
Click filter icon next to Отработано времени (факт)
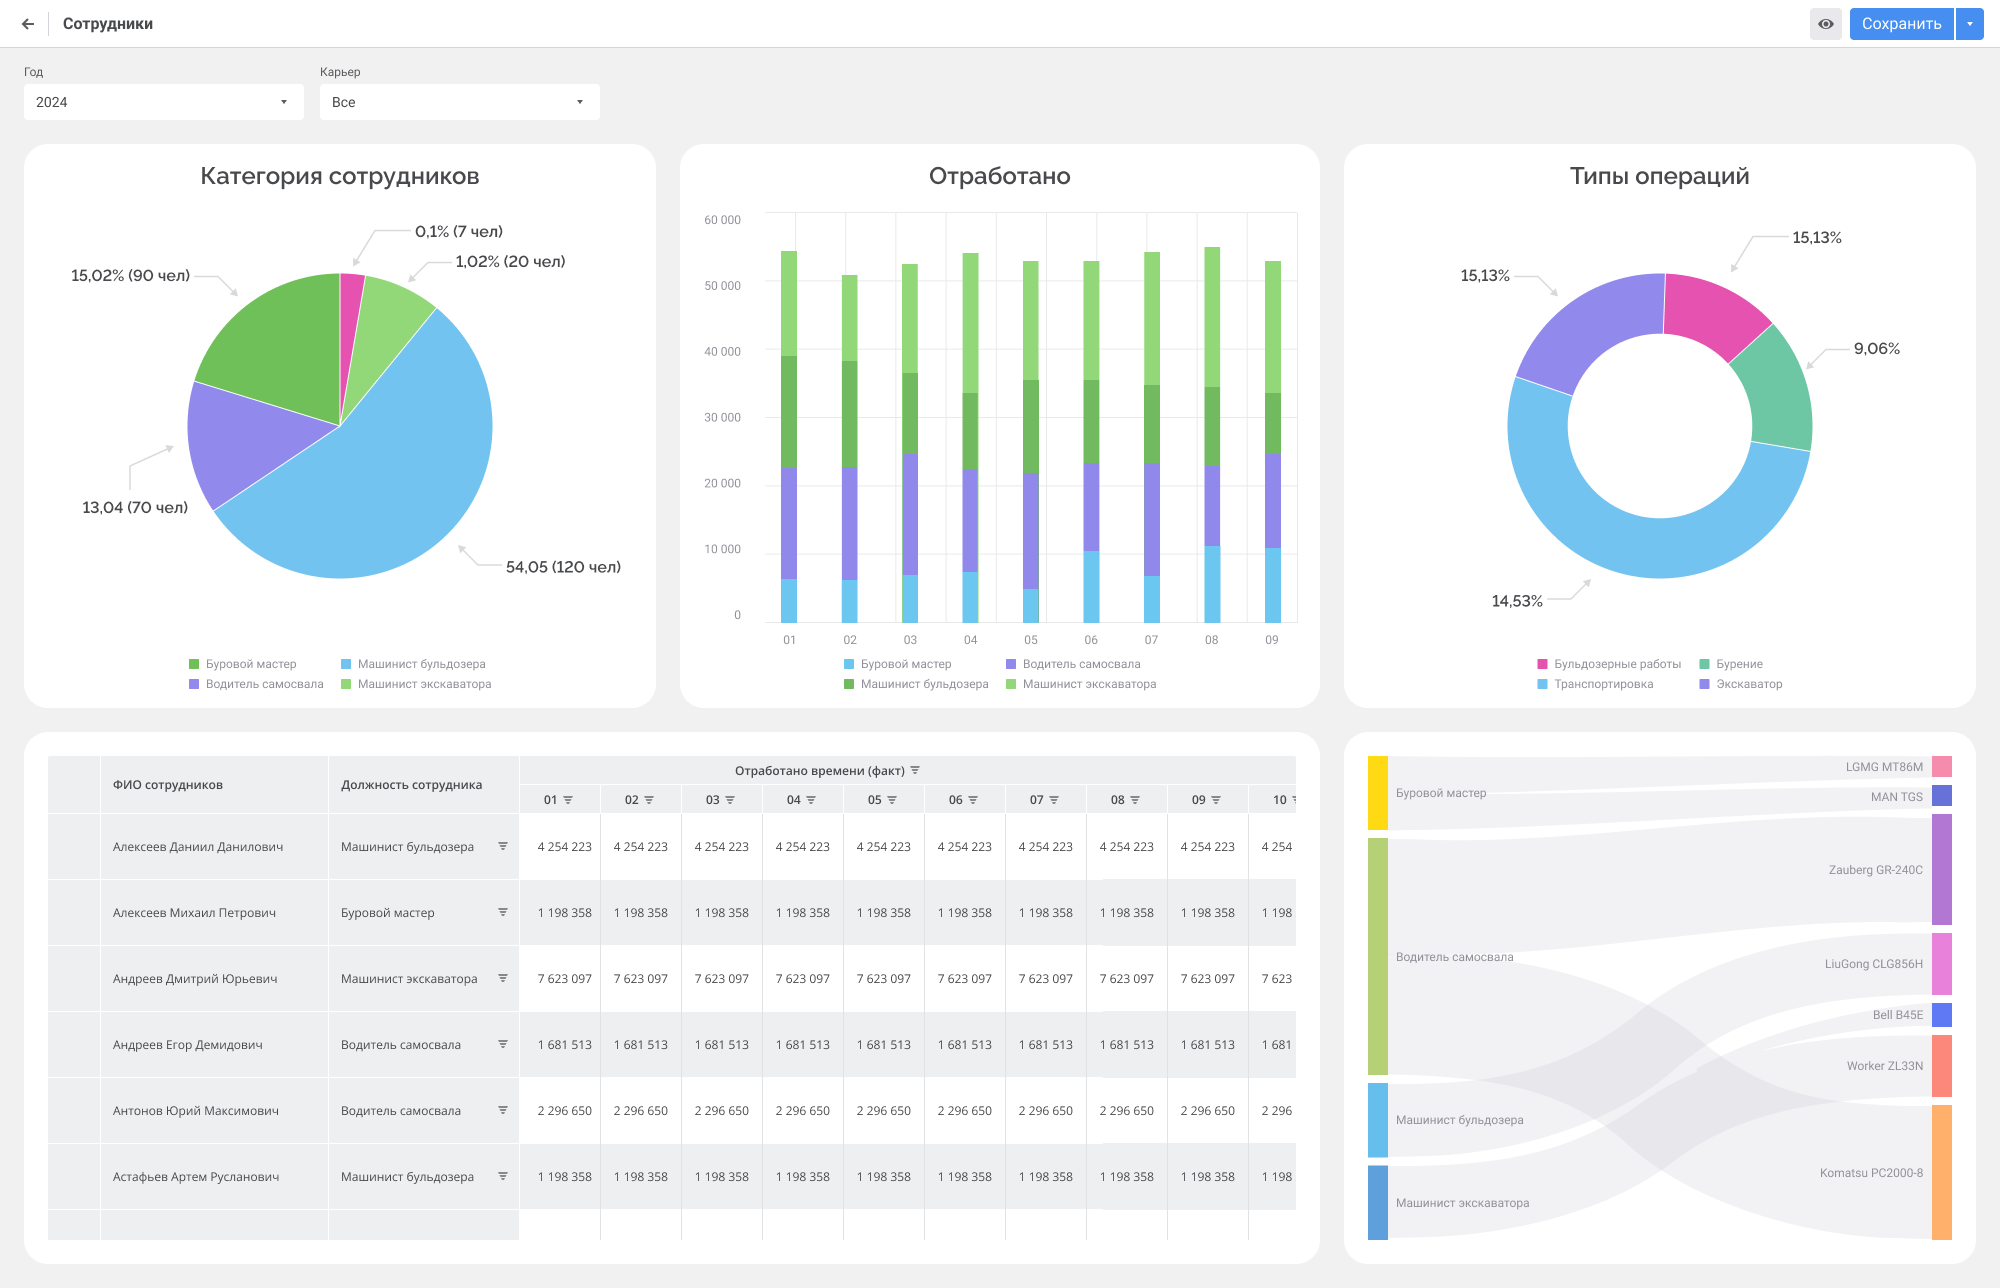915,770
